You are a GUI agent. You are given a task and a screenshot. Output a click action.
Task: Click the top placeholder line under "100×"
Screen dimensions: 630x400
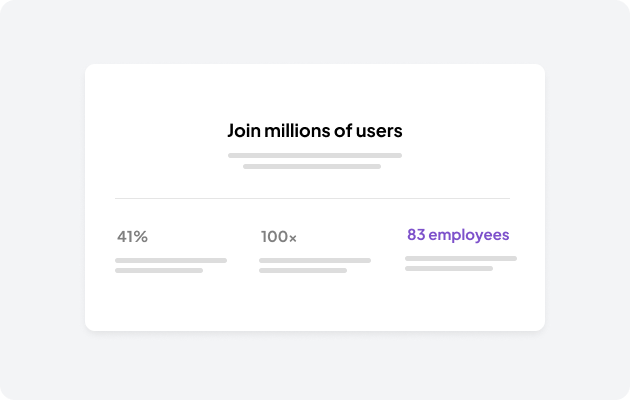(x=315, y=260)
